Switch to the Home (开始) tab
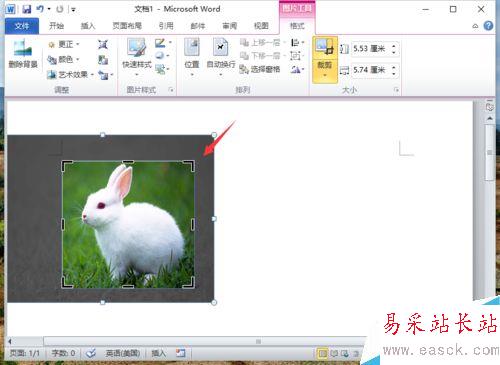Screen dimensions: 500x365 (x=56, y=26)
